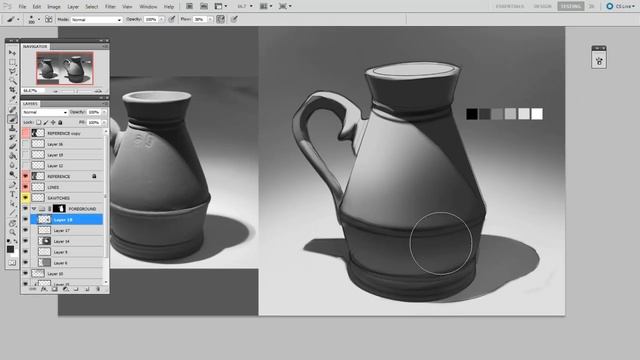640x360 pixels.
Task: Open the Tool Preset picker arrow
Action: (x=18, y=19)
